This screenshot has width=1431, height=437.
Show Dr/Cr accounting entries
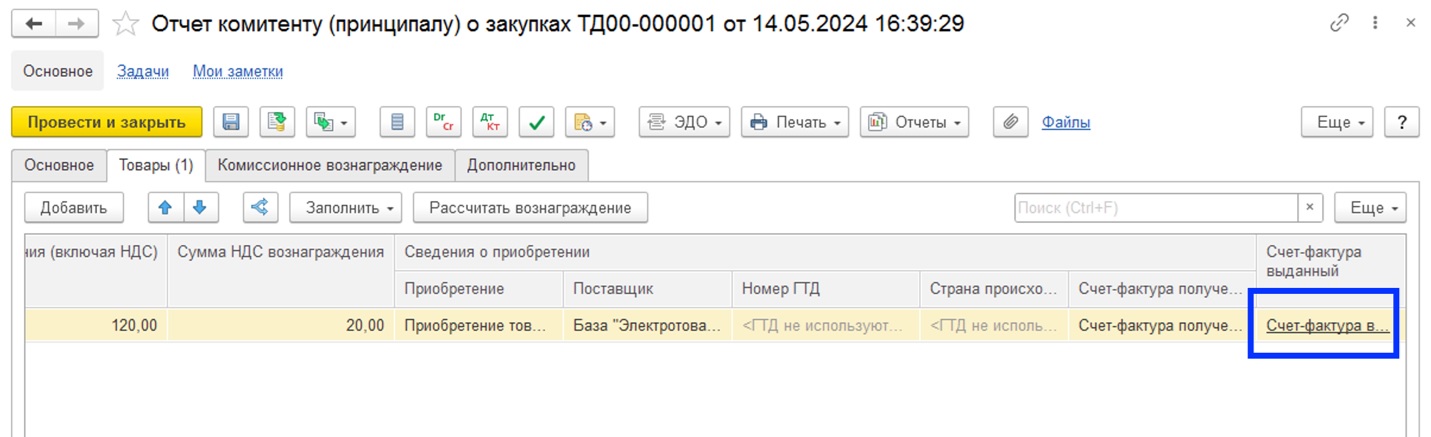tap(441, 122)
